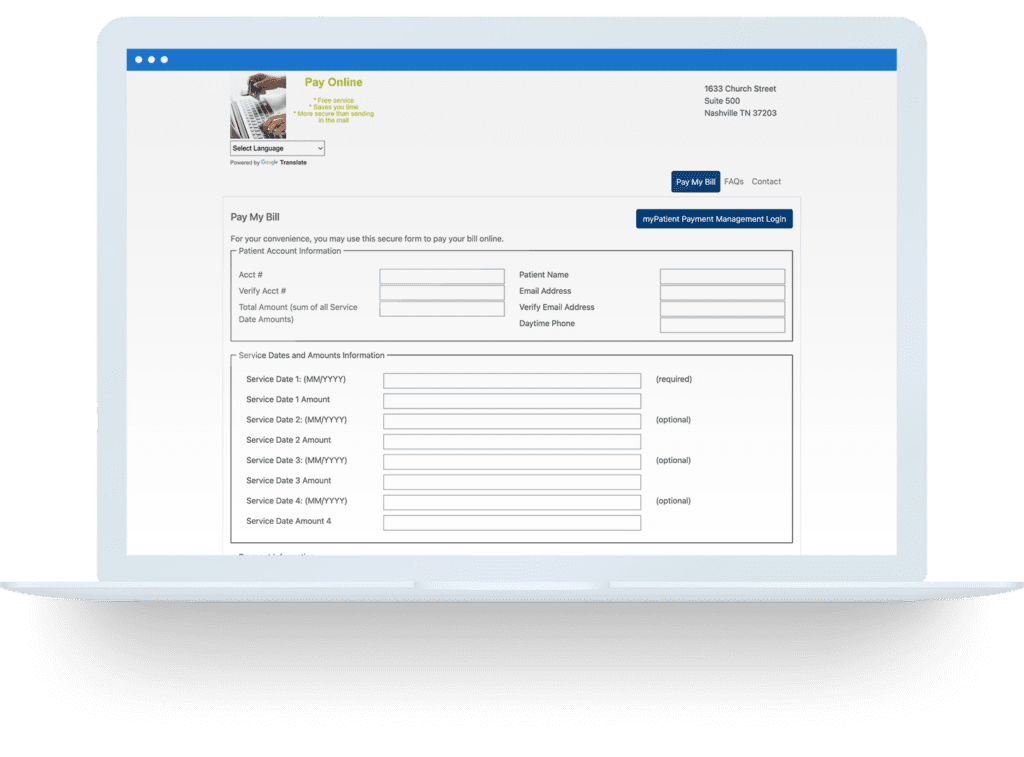Screen dimensions: 1024x757
Task: Focus the Total Amount input field
Action: (442, 309)
